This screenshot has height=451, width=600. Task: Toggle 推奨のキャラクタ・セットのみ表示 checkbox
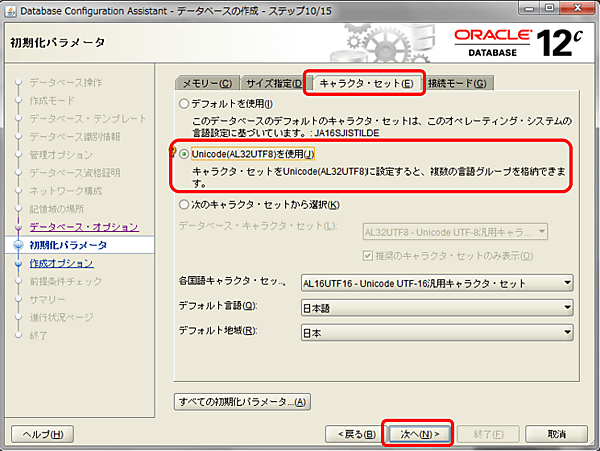(x=368, y=256)
